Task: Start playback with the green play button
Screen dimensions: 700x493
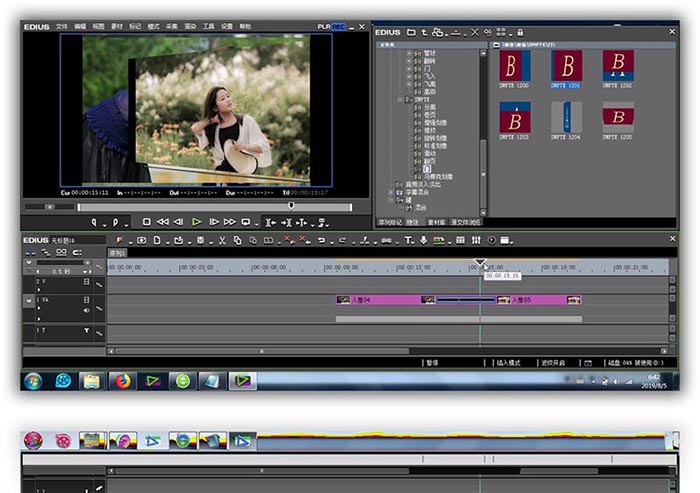Action: click(196, 221)
